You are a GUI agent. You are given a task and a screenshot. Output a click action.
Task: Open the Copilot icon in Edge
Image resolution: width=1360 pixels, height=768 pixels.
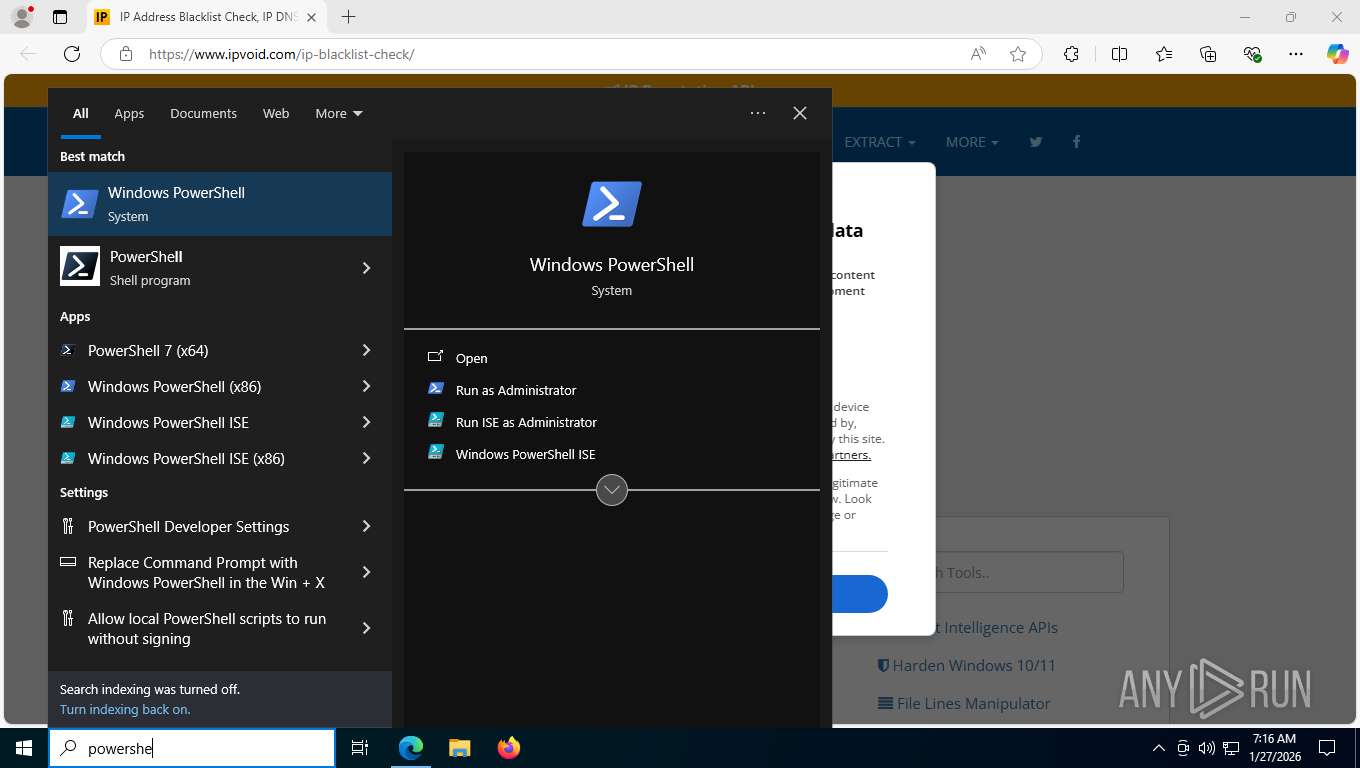[x=1338, y=54]
